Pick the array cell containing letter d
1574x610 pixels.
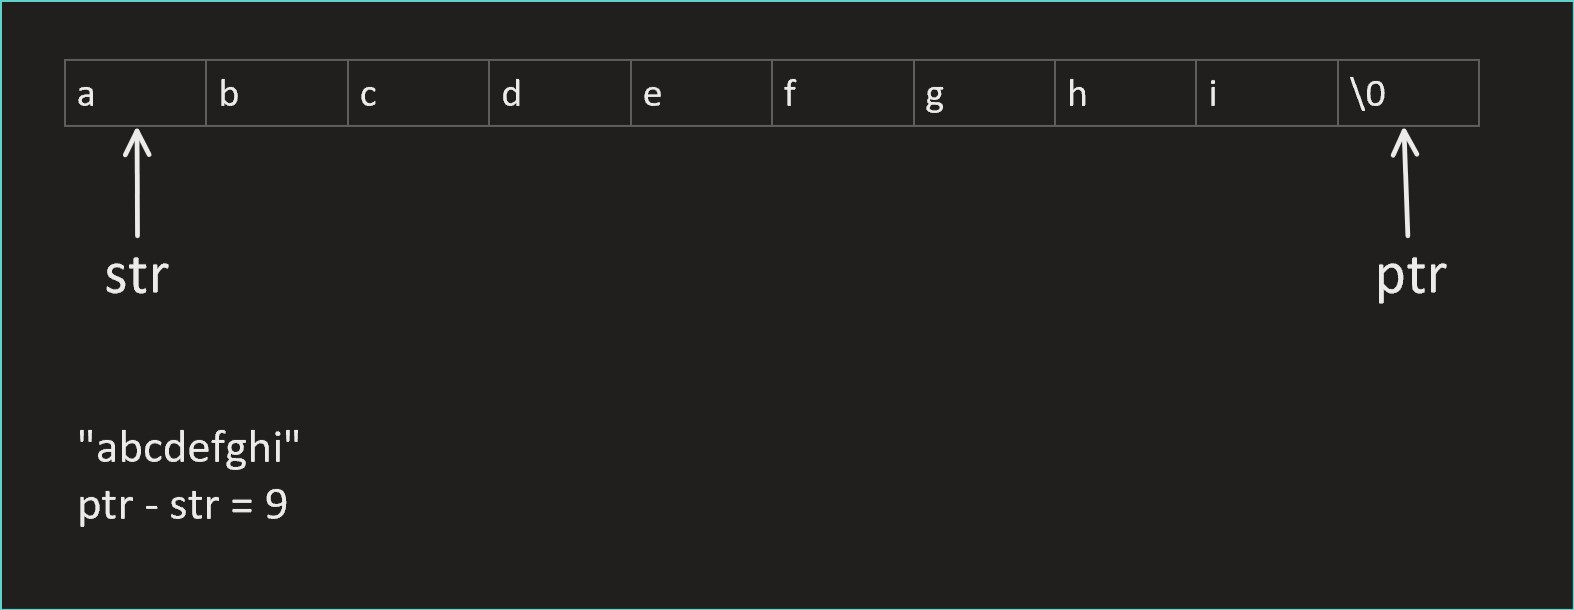[560, 93]
